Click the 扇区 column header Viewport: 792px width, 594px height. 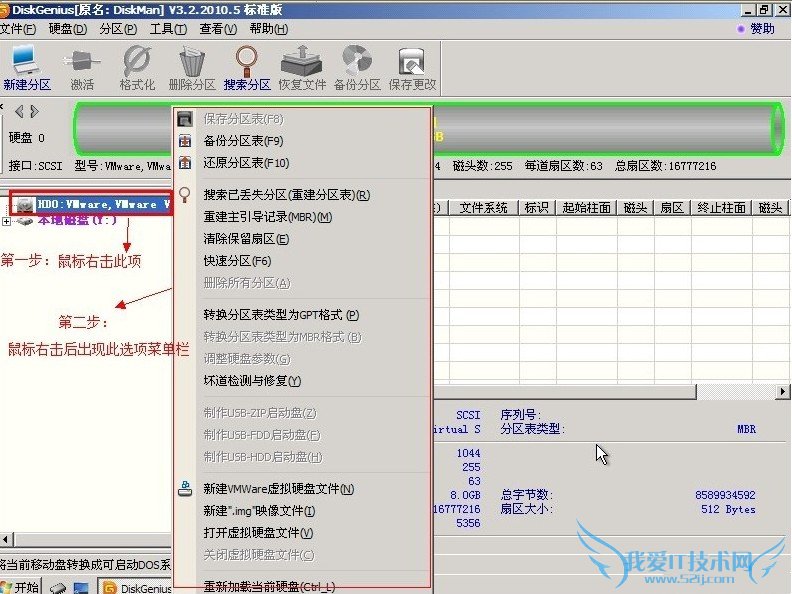(672, 208)
